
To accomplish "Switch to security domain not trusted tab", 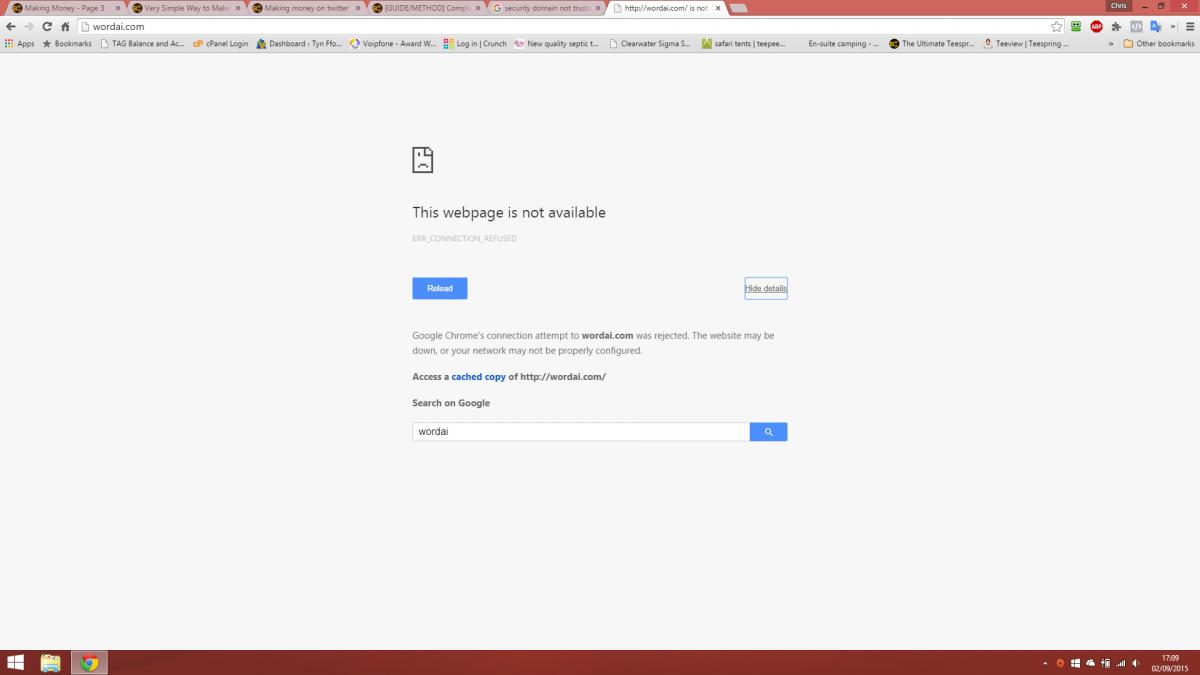I will coord(546,8).
